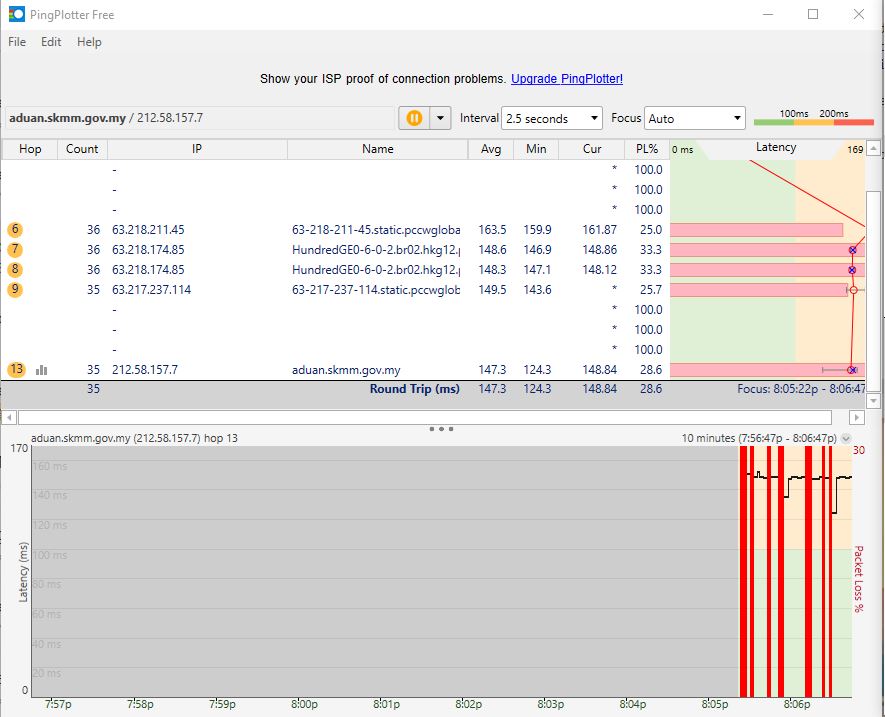Viewport: 885px width, 717px height.
Task: Select the hop 9 circle icon
Action: [x=15, y=290]
